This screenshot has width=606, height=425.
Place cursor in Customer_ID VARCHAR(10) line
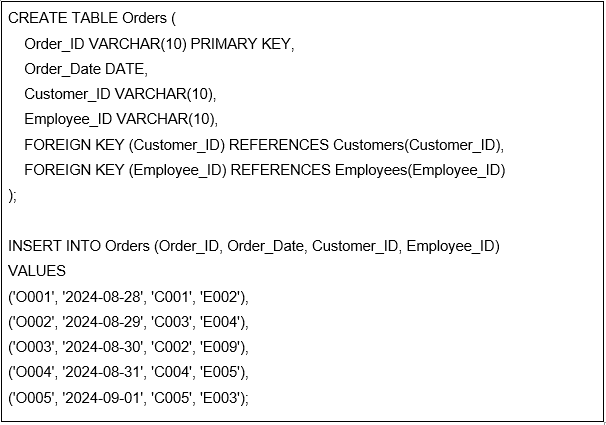point(120,94)
